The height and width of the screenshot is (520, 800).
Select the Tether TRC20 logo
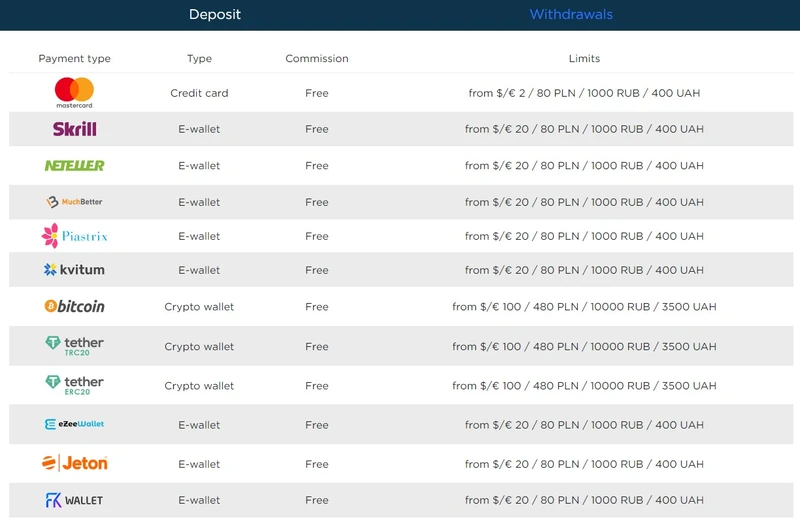click(x=74, y=346)
